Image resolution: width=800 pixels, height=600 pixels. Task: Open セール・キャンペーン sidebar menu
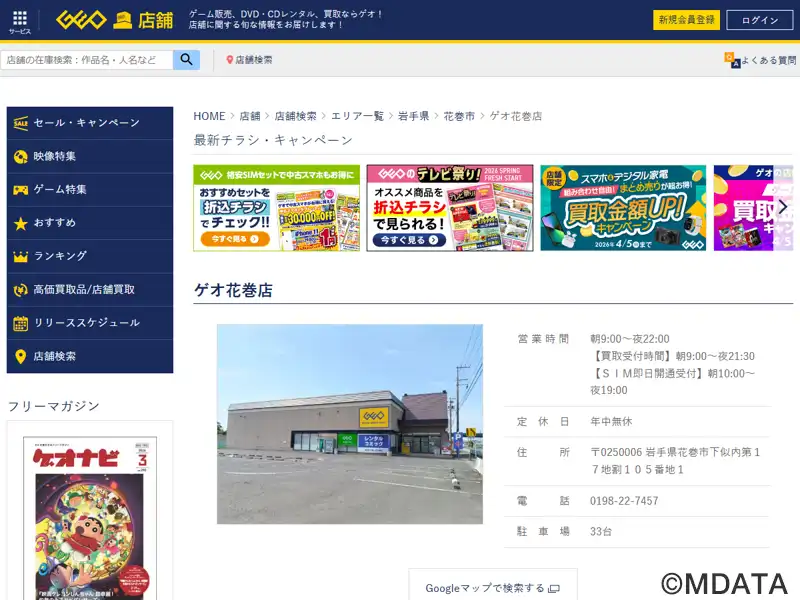[90, 123]
